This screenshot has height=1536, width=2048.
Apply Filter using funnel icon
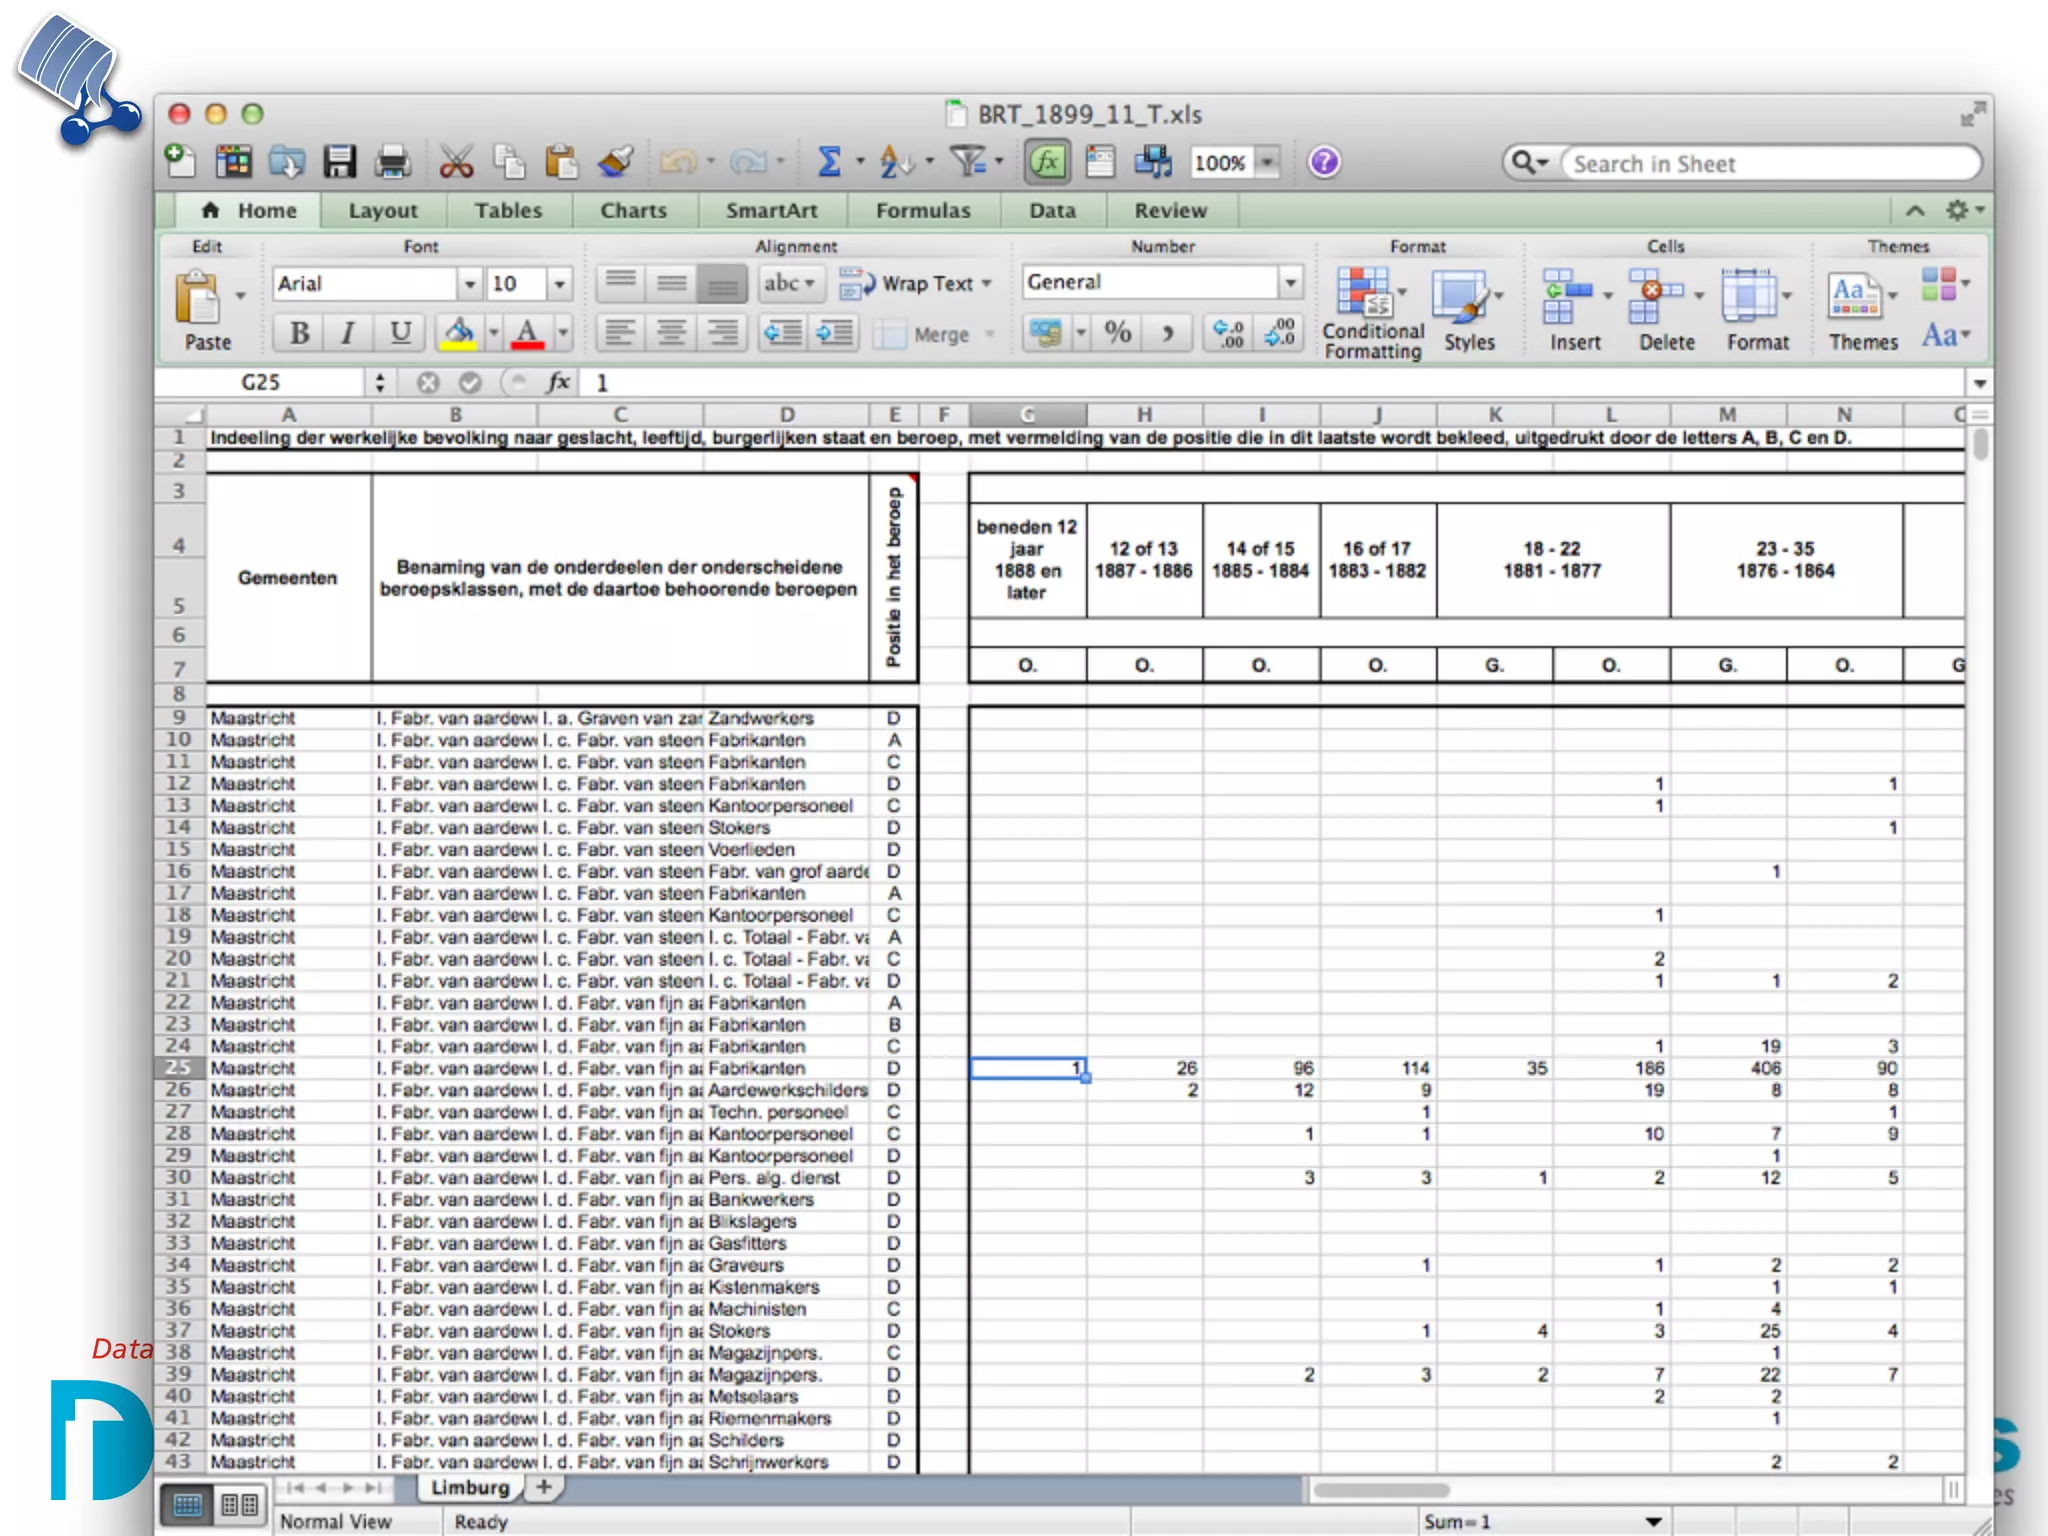point(968,161)
